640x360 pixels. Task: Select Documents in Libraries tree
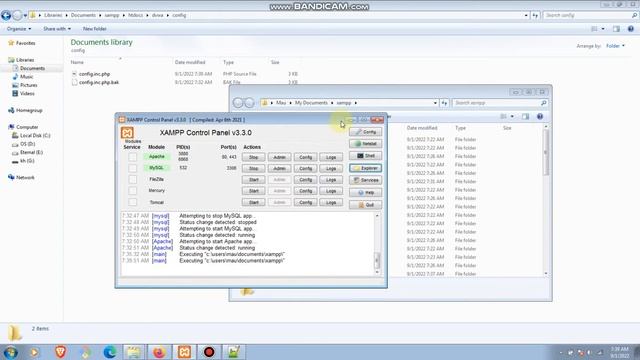click(x=29, y=68)
